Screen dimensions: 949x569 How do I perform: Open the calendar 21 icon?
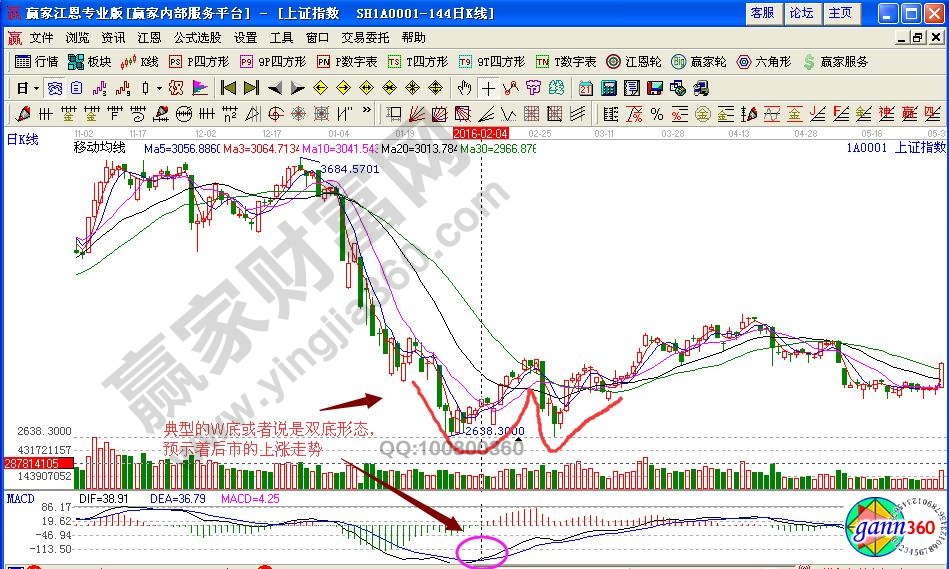(x=585, y=88)
